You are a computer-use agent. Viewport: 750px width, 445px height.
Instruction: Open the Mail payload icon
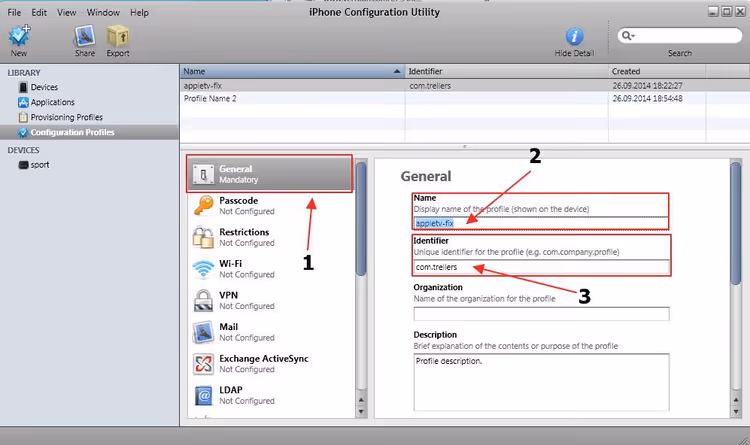click(203, 332)
